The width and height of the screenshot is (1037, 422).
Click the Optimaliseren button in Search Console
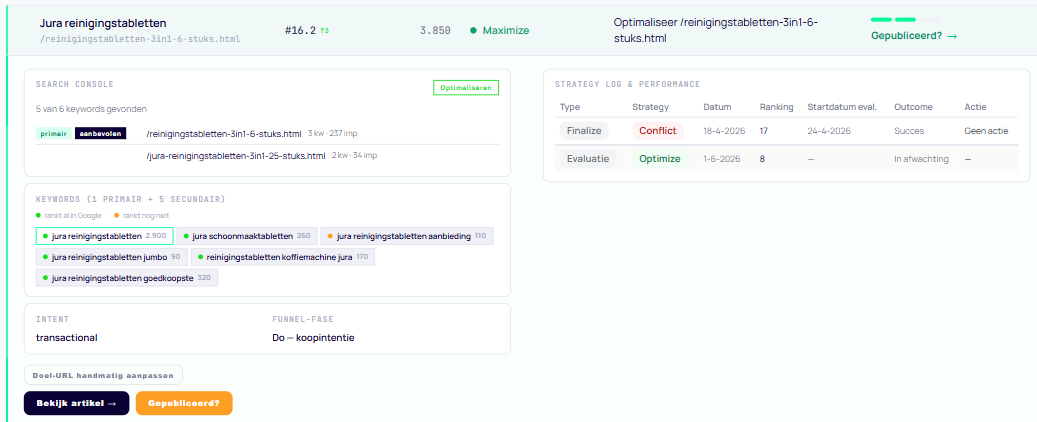coord(466,87)
